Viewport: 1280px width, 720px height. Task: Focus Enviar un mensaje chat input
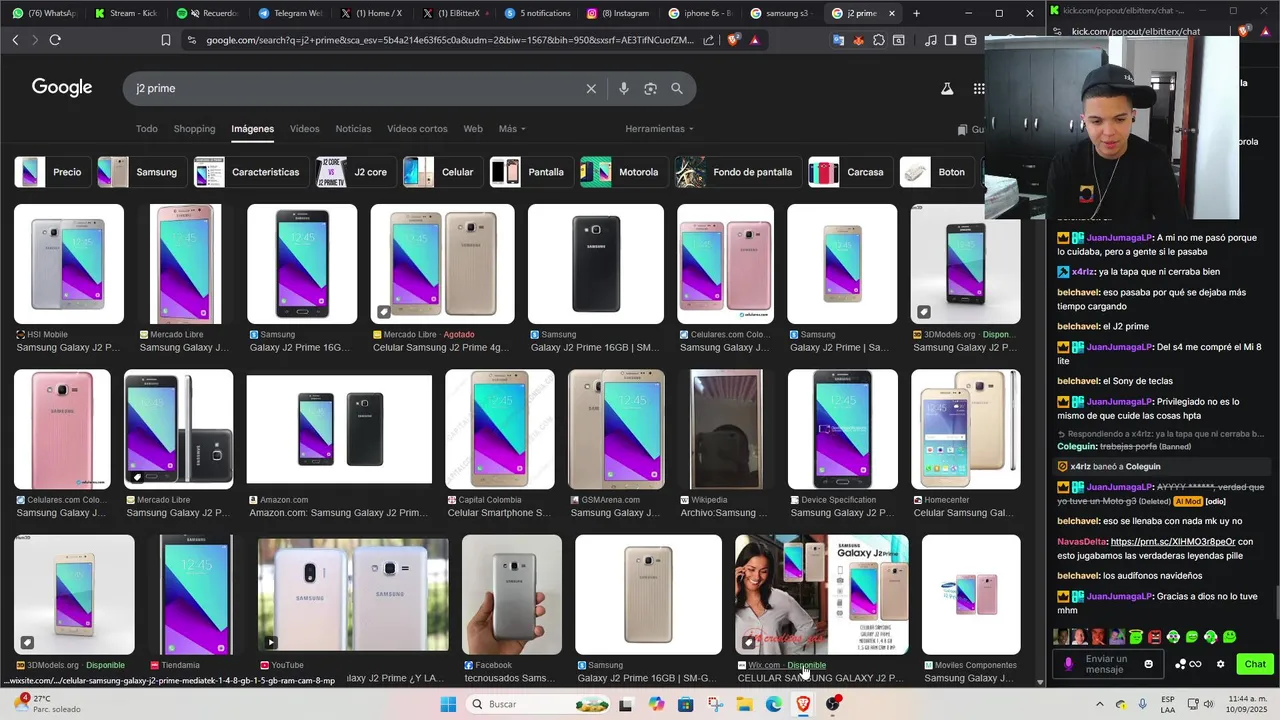click(1107, 664)
